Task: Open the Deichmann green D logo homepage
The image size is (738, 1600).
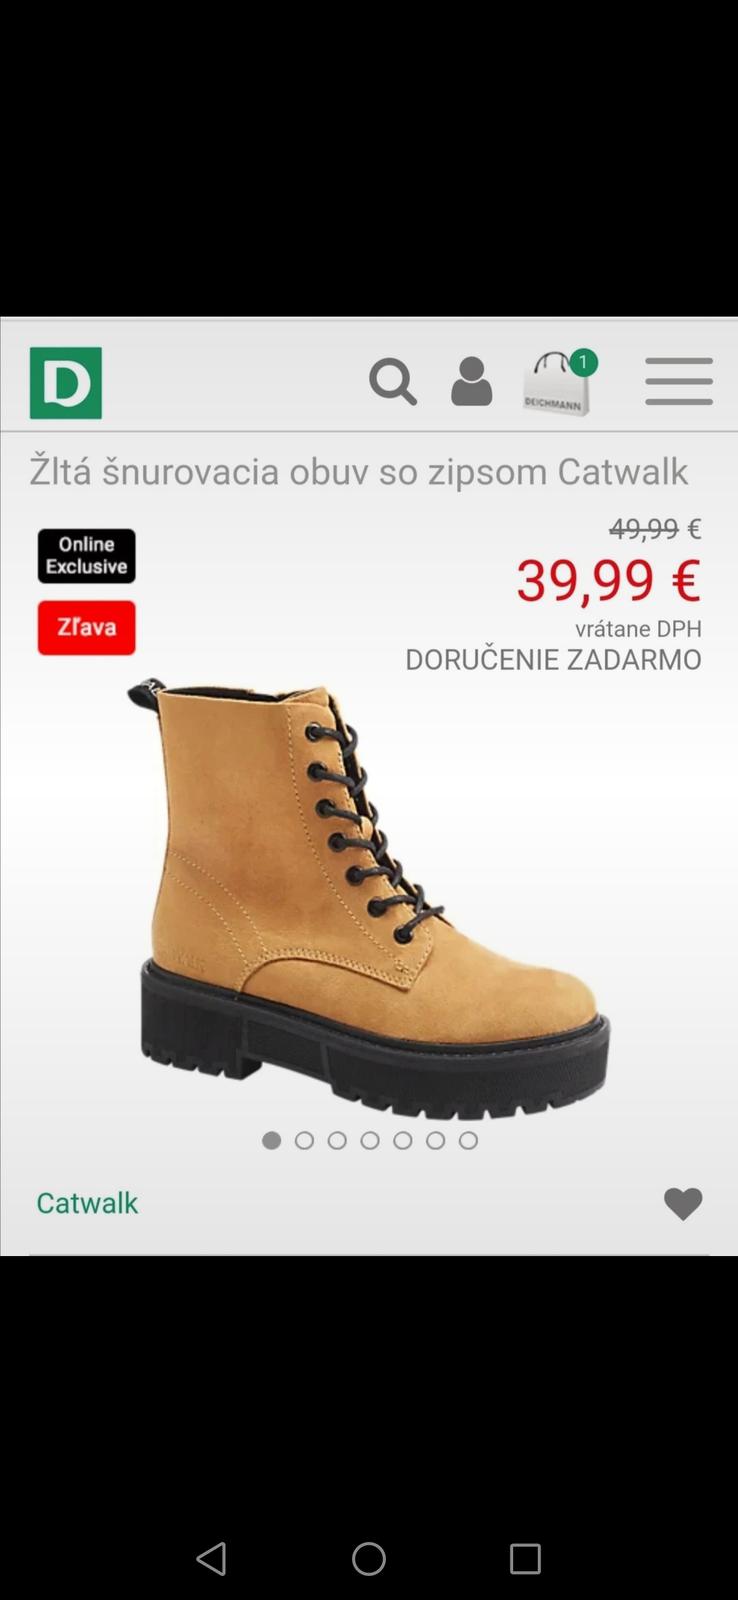Action: [66, 383]
